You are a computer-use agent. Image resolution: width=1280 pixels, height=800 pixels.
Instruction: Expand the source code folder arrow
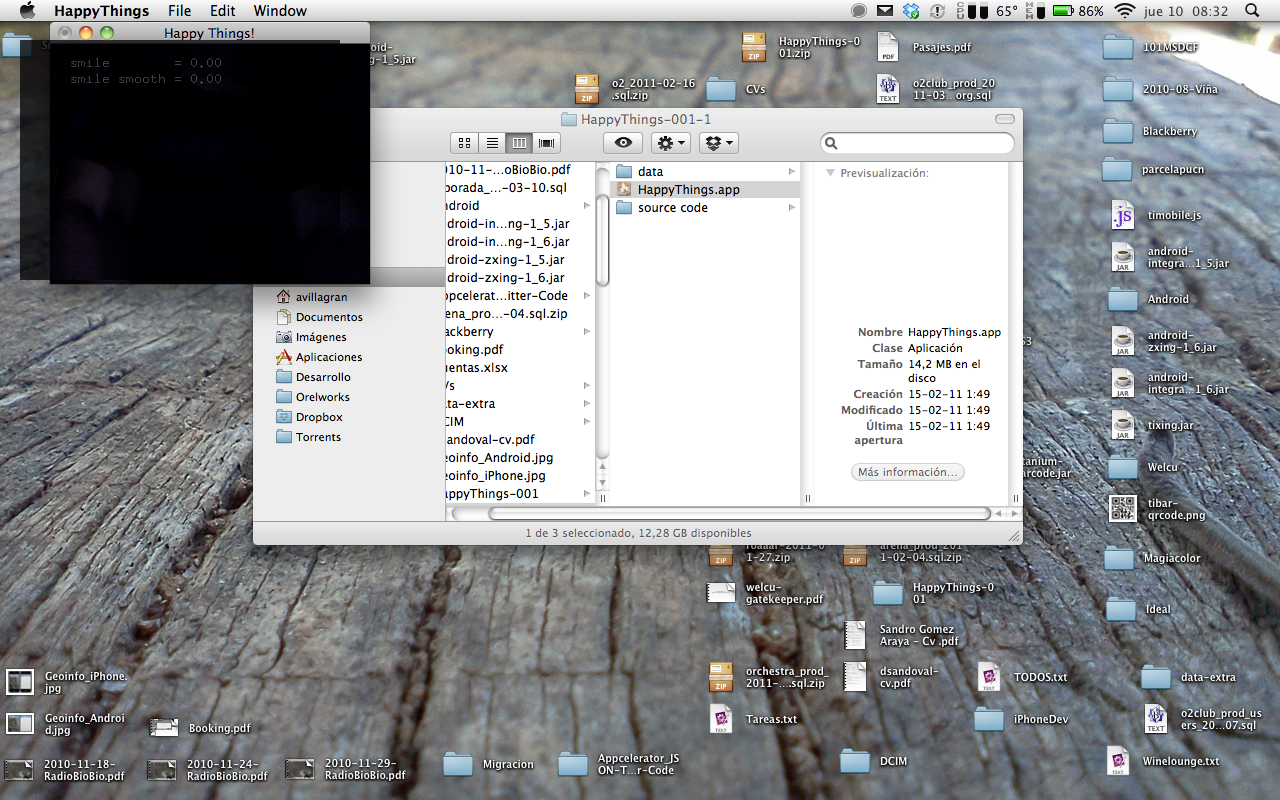click(792, 208)
